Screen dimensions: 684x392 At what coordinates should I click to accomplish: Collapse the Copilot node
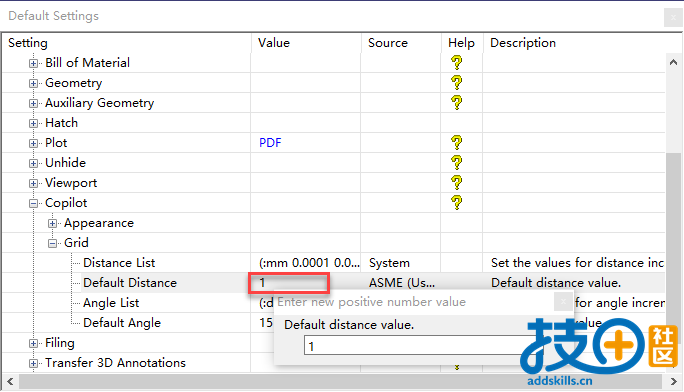(33, 204)
